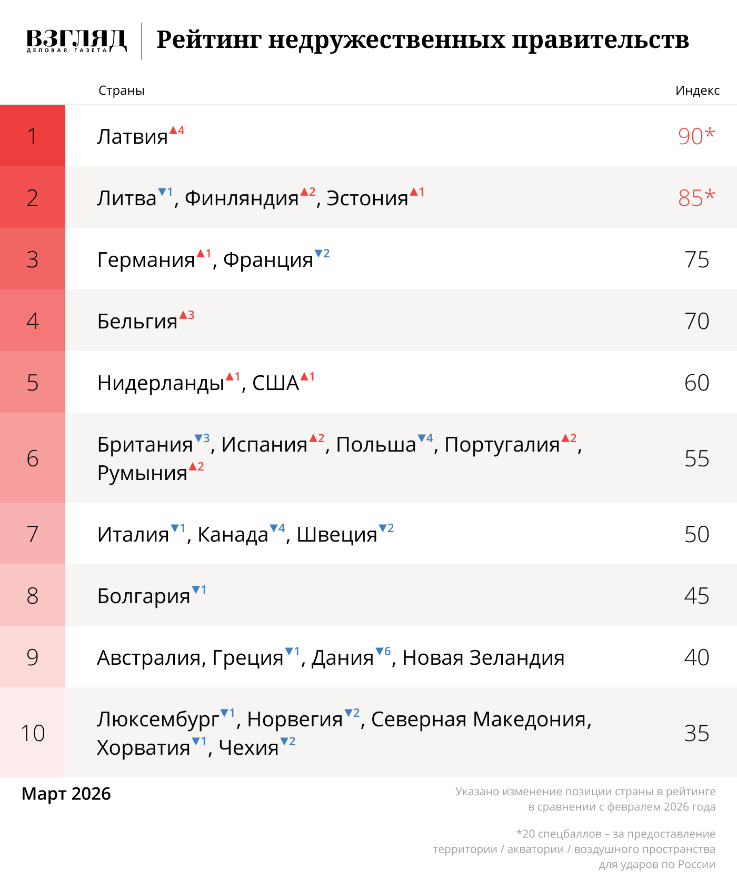
Task: Select the index value 90* for Латвия
Action: pos(696,136)
